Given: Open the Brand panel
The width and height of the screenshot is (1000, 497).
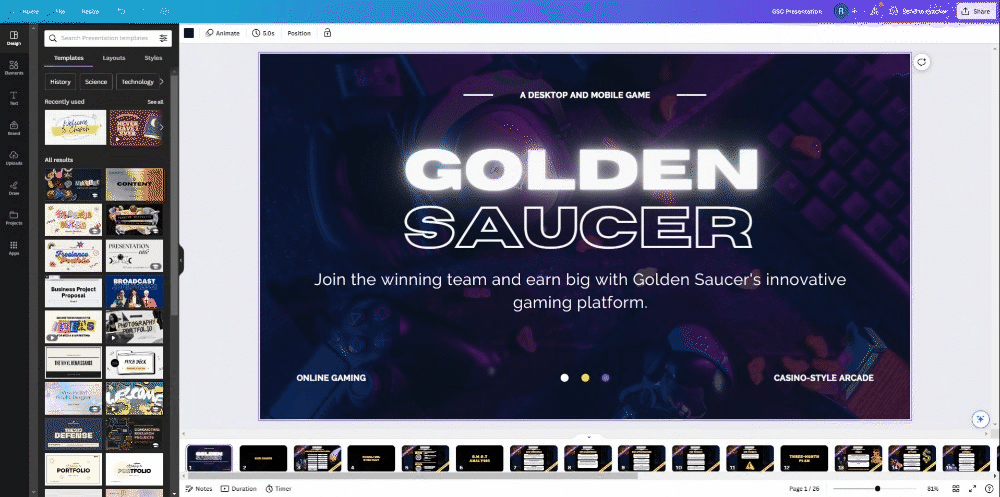Looking at the screenshot, I should click(13, 128).
